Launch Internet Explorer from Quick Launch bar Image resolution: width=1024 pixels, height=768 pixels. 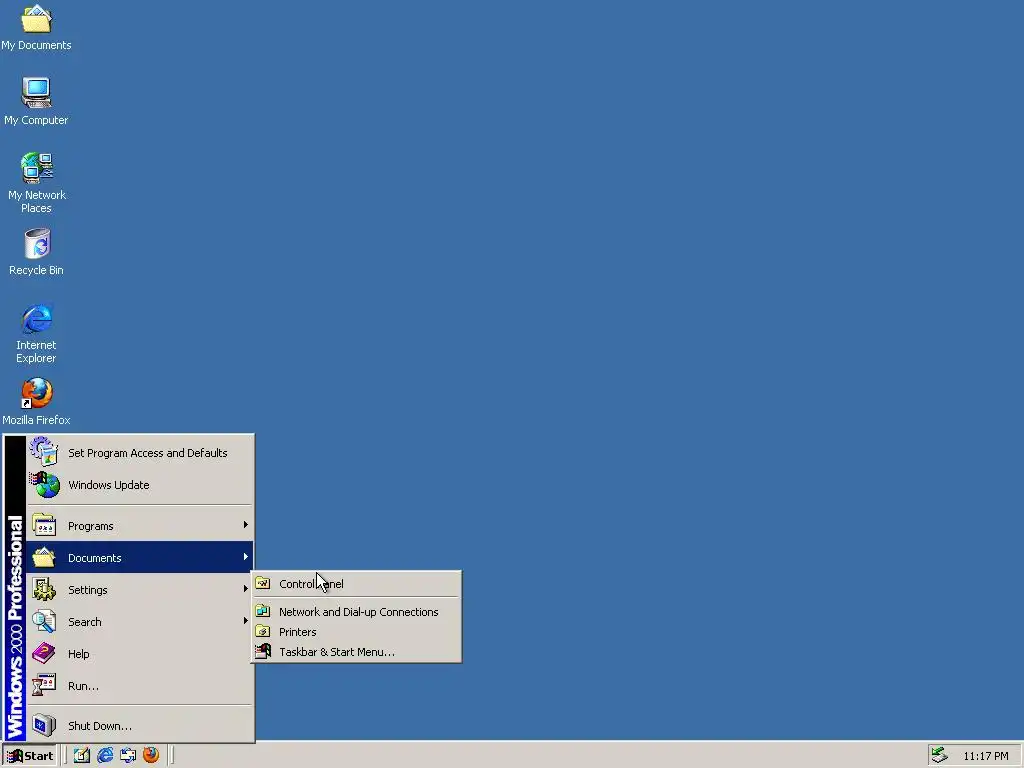click(104, 756)
